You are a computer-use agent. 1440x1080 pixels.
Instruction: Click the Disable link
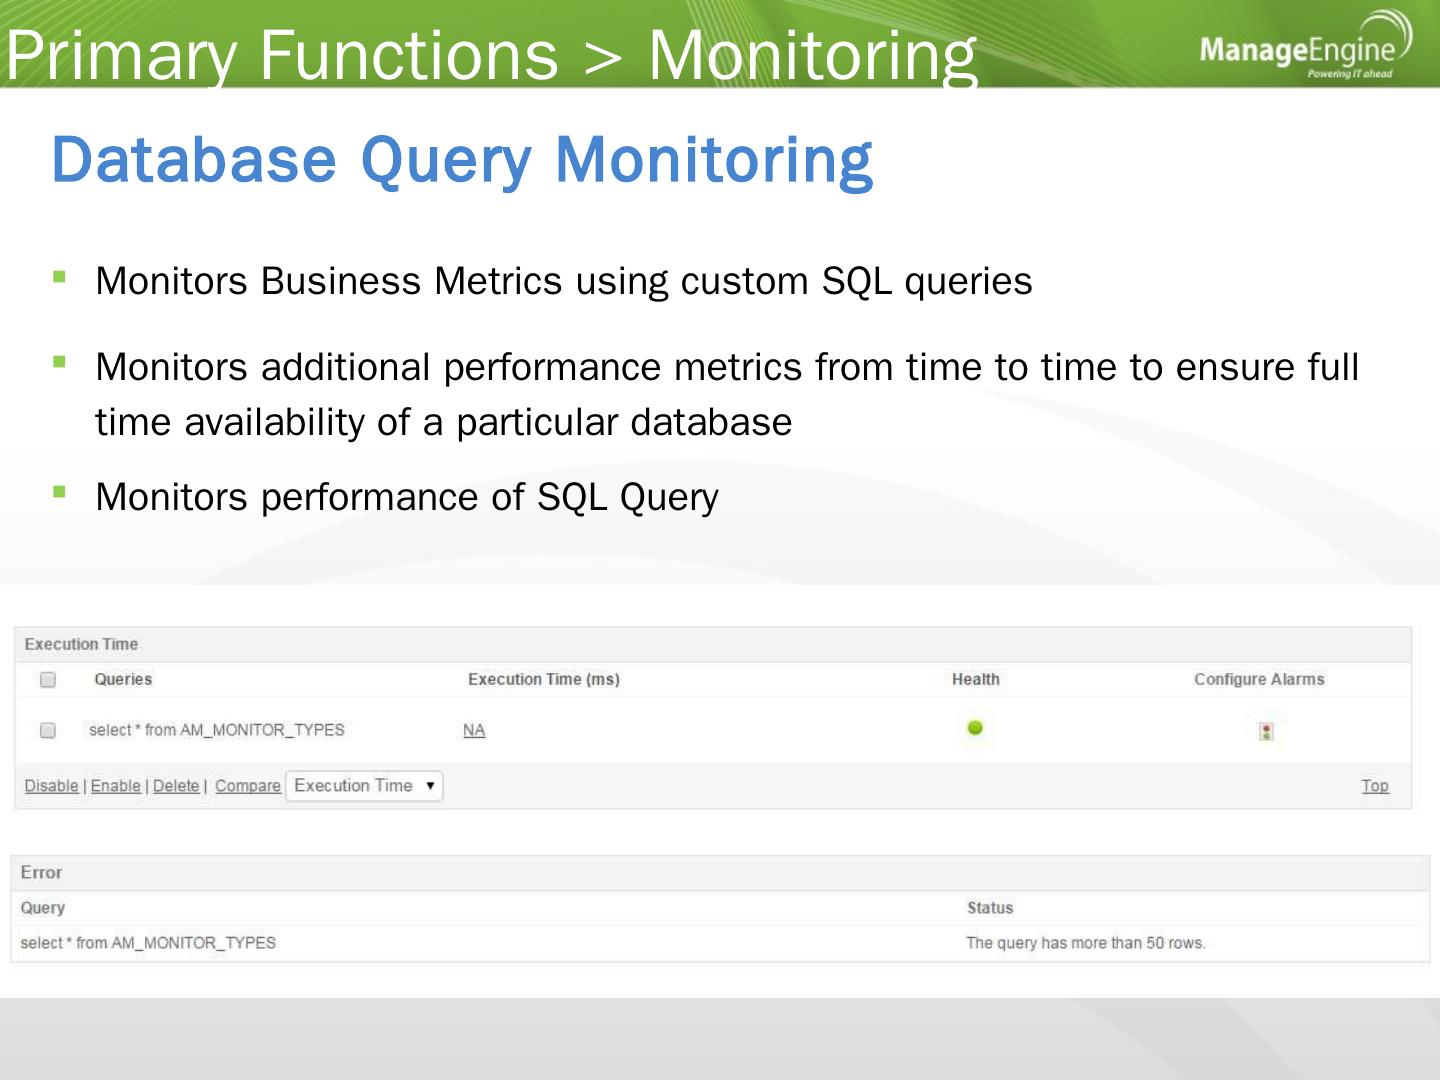51,786
